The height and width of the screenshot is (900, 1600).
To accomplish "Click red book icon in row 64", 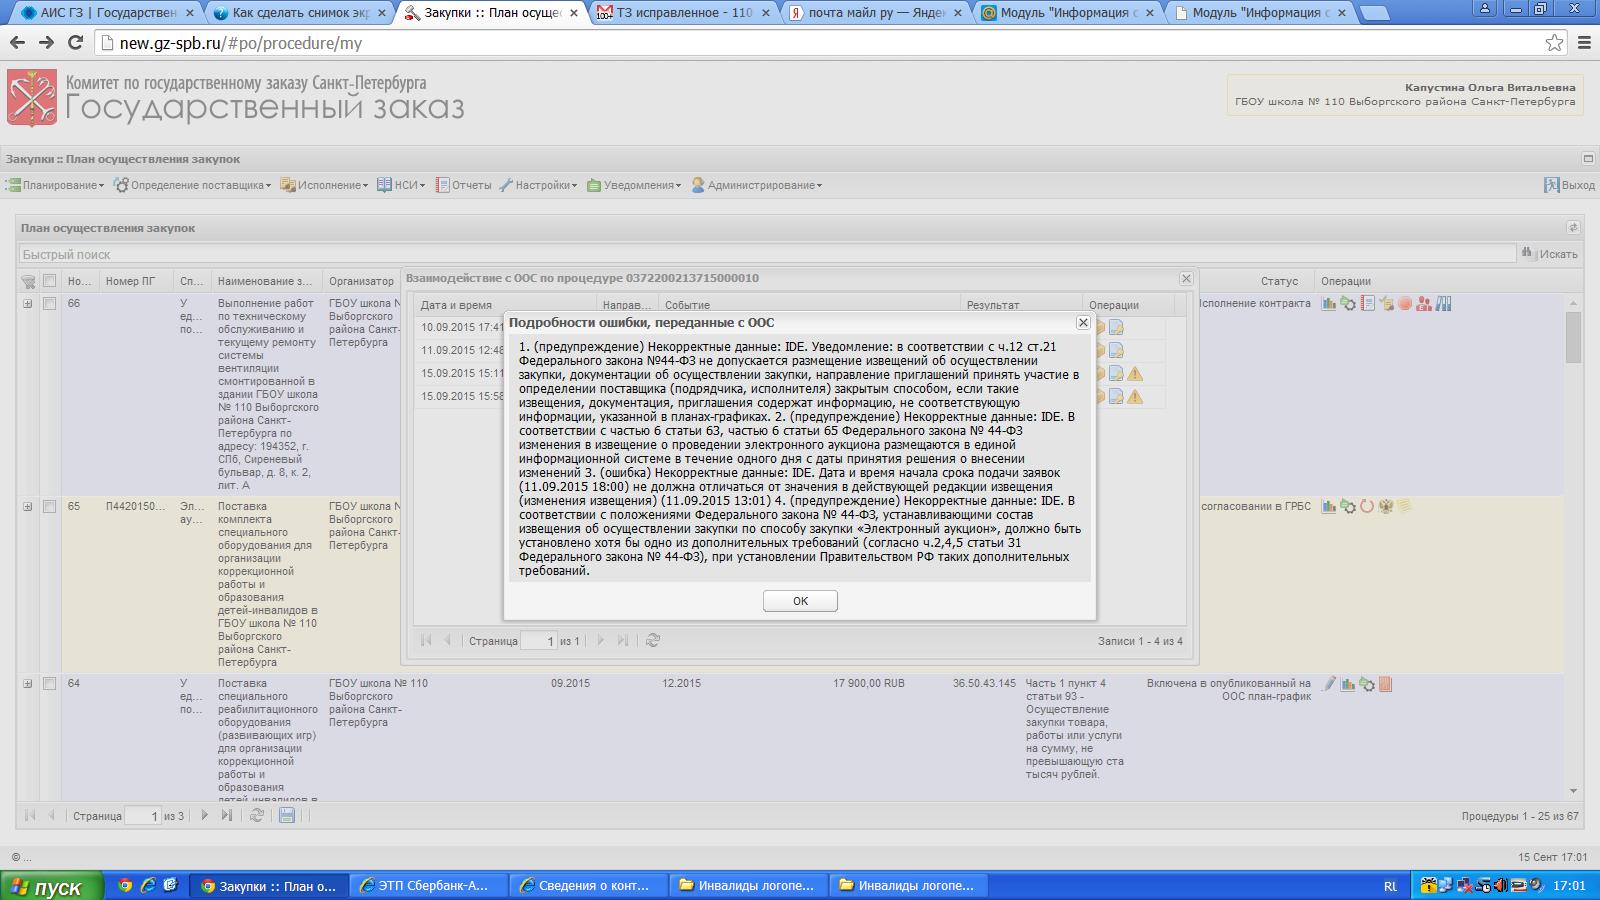I will [x=1386, y=684].
